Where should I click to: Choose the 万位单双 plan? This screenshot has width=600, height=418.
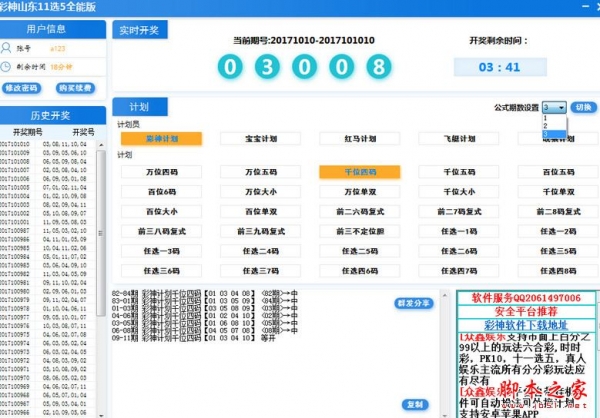pos(360,192)
